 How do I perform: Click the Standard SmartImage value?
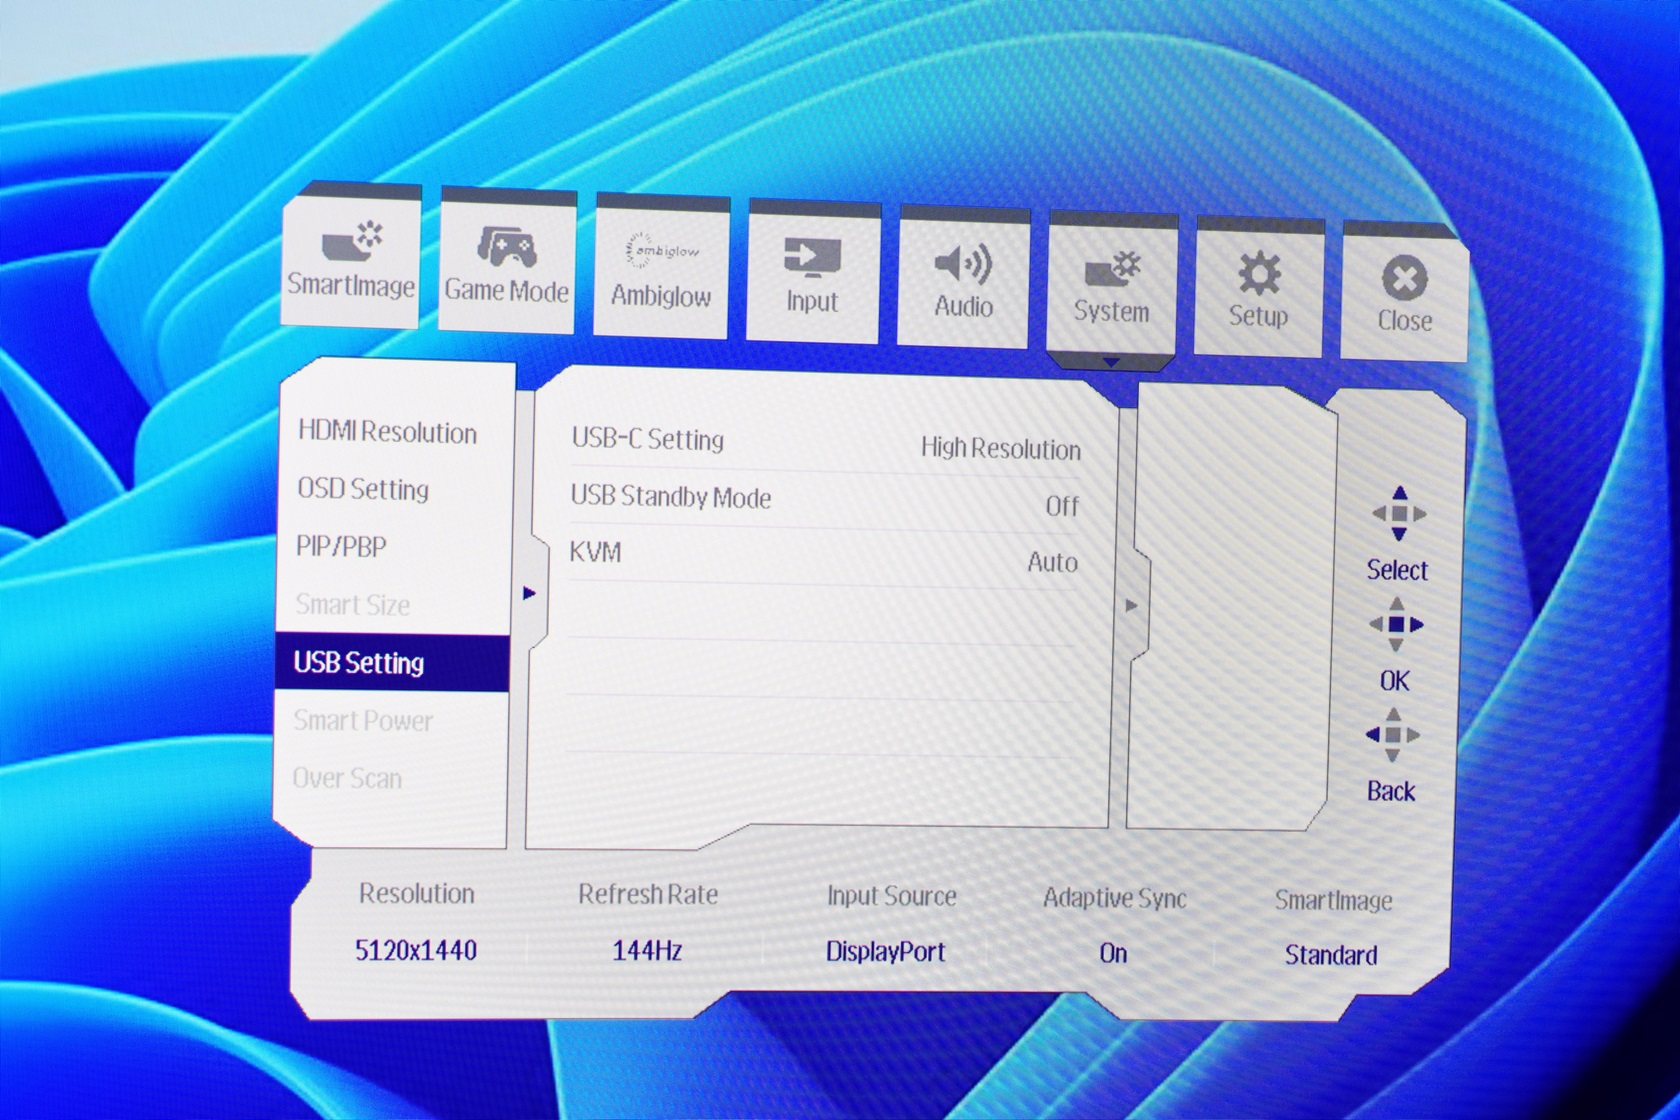tap(1331, 955)
